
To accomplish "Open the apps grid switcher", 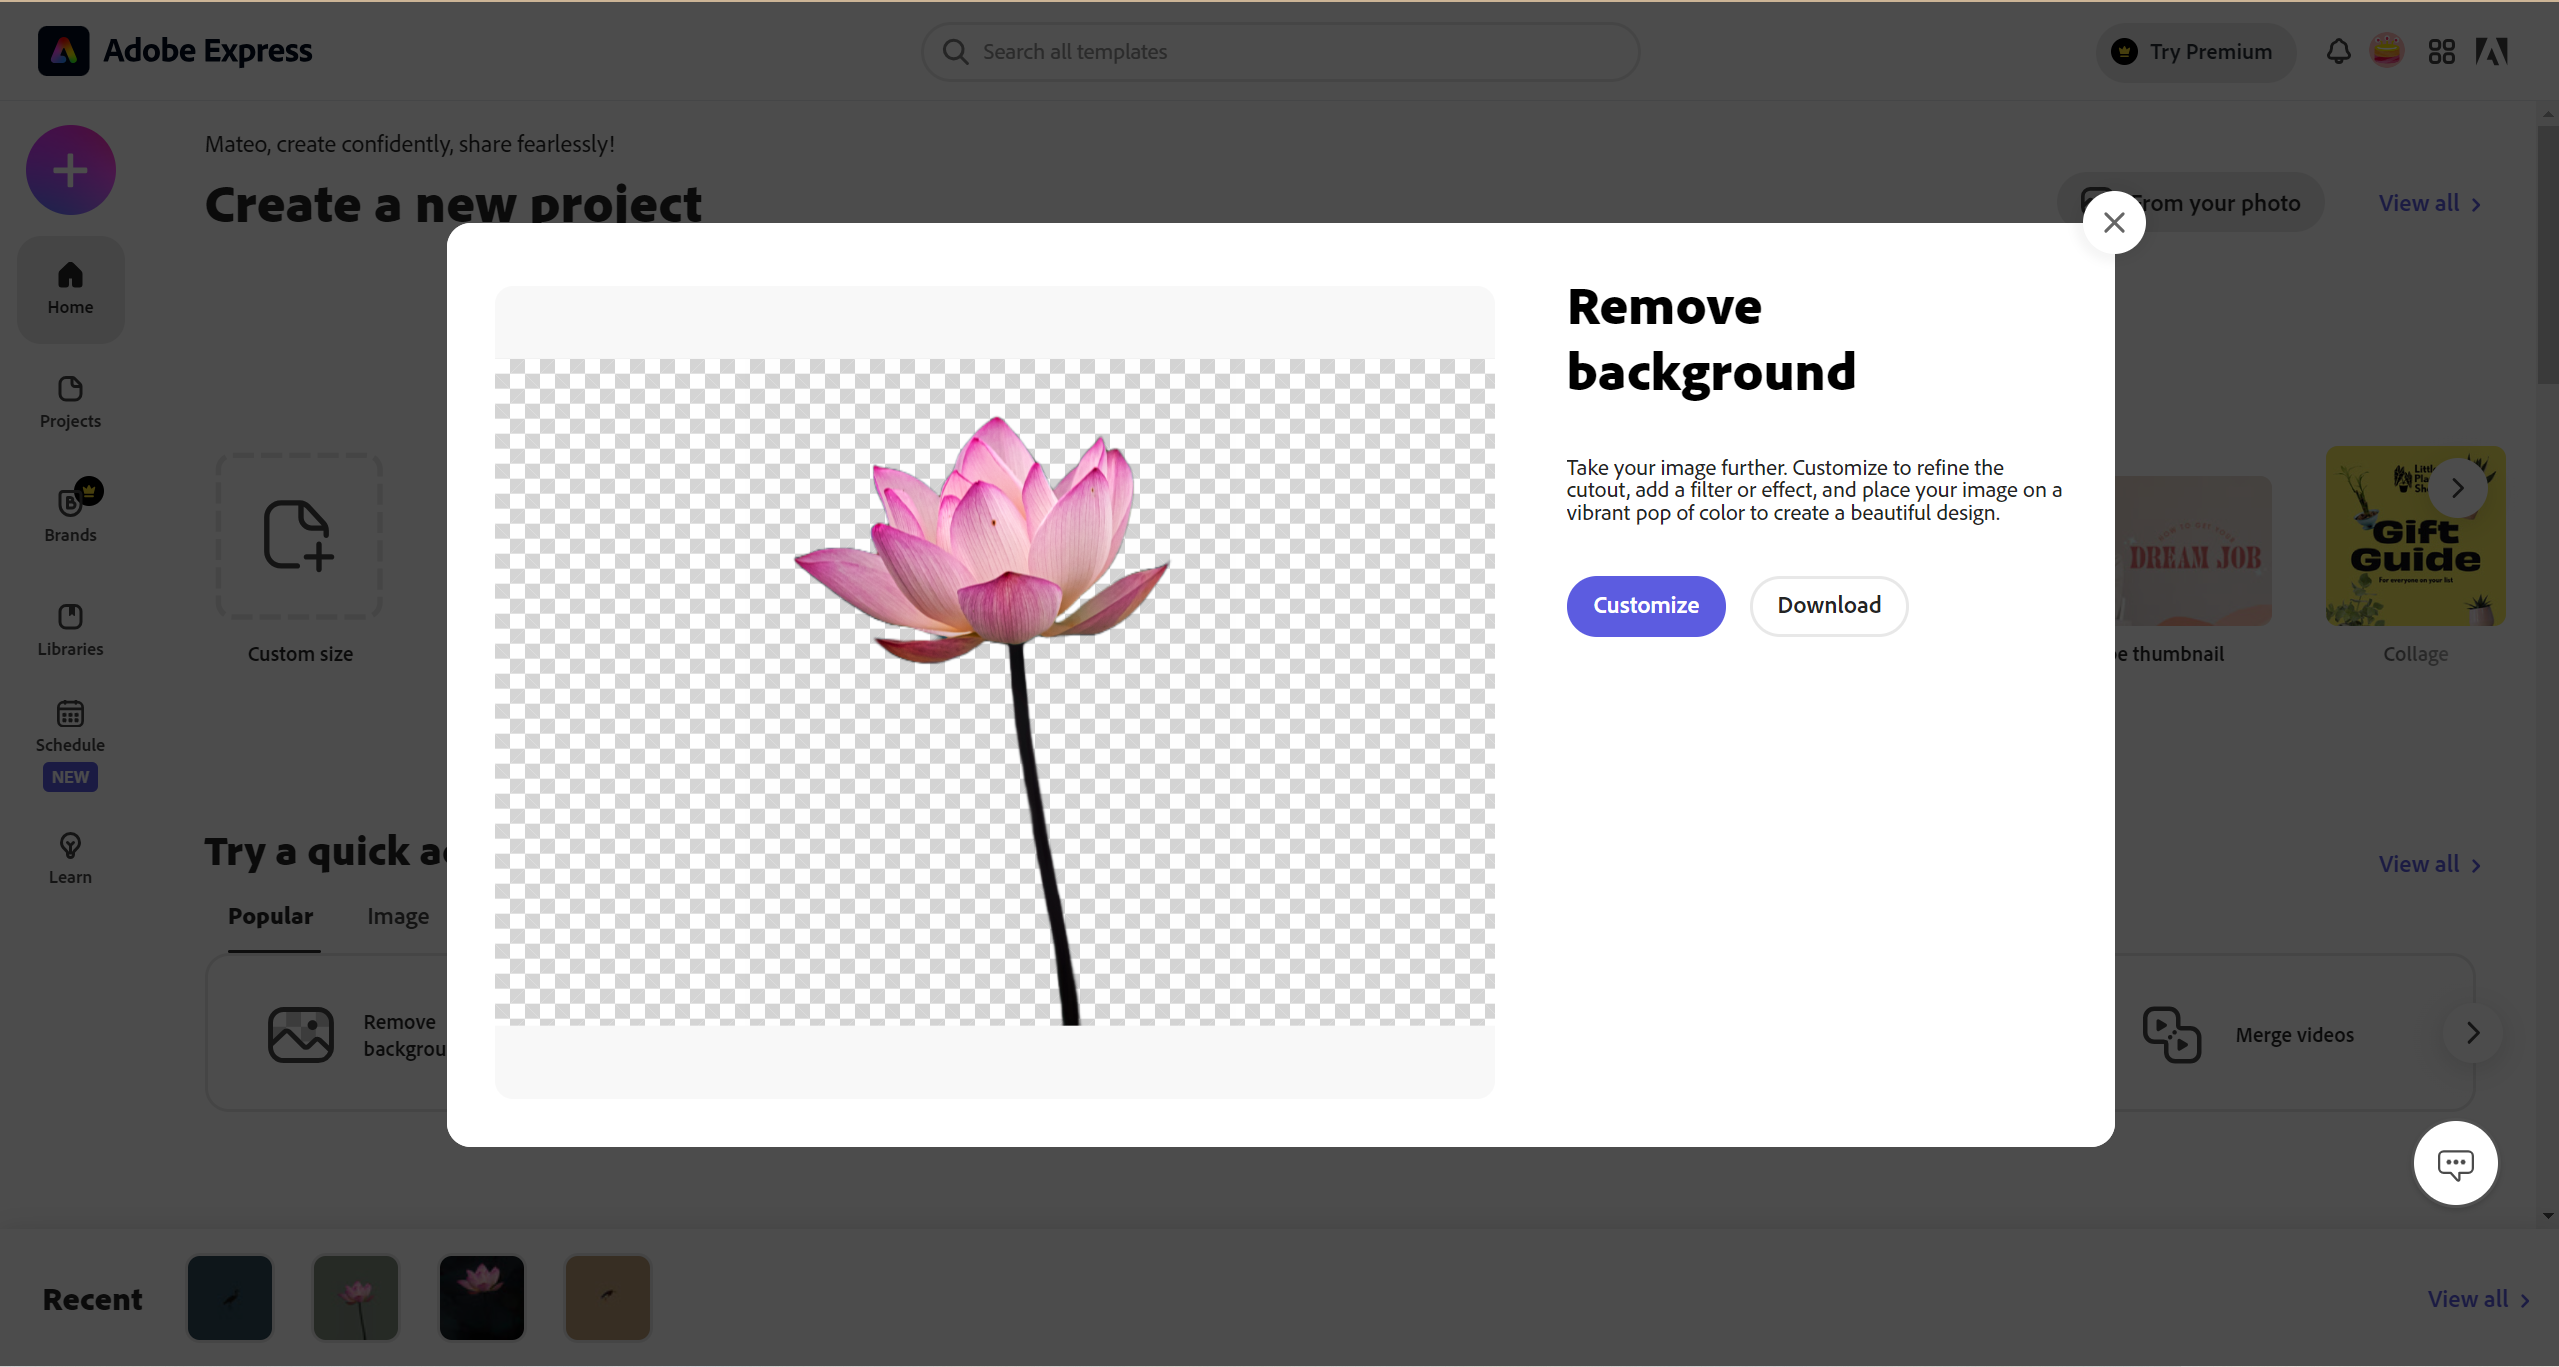I will point(2442,51).
